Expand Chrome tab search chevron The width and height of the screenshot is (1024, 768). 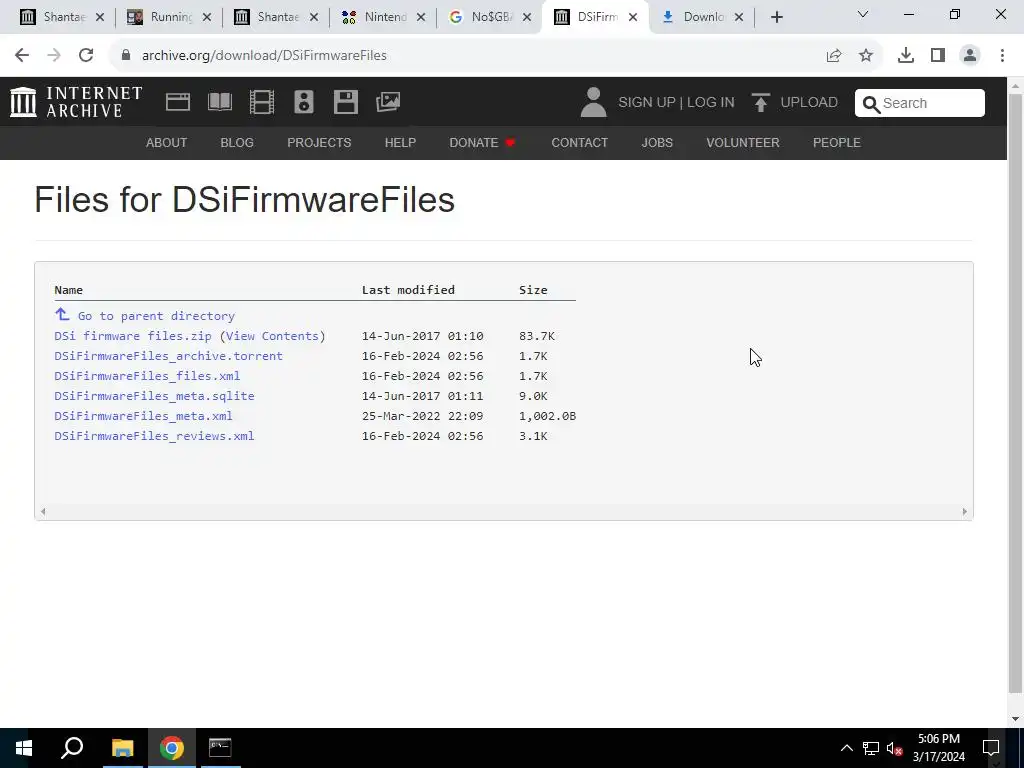[863, 14]
